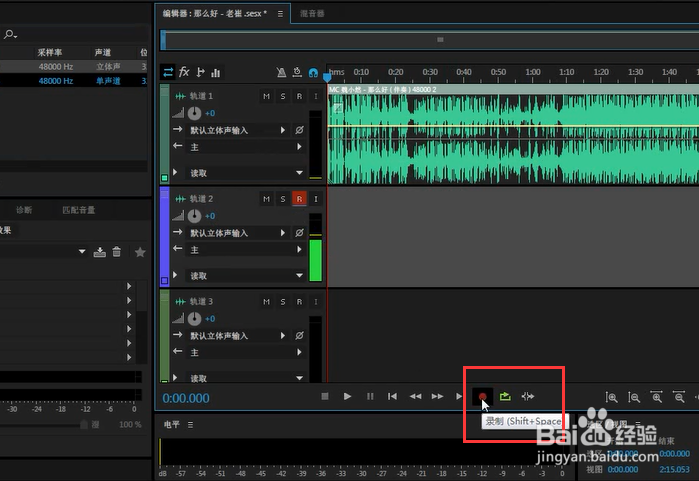This screenshot has width=699, height=481.
Task: Arm Track 3 for record
Action: coord(299,302)
